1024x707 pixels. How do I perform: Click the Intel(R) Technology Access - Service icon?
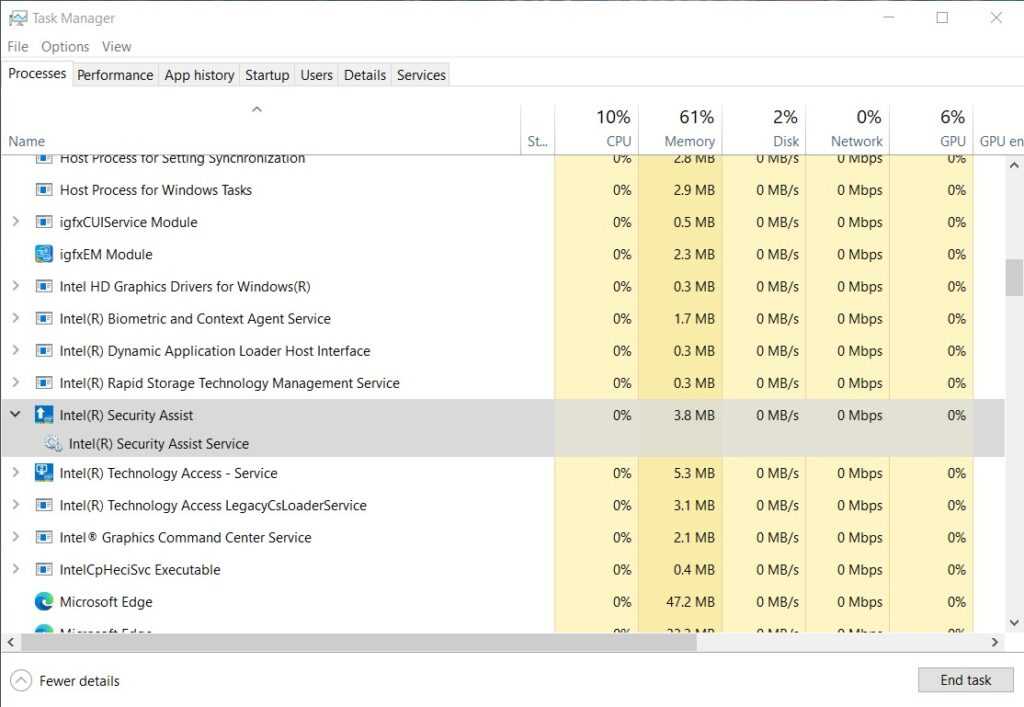[44, 473]
